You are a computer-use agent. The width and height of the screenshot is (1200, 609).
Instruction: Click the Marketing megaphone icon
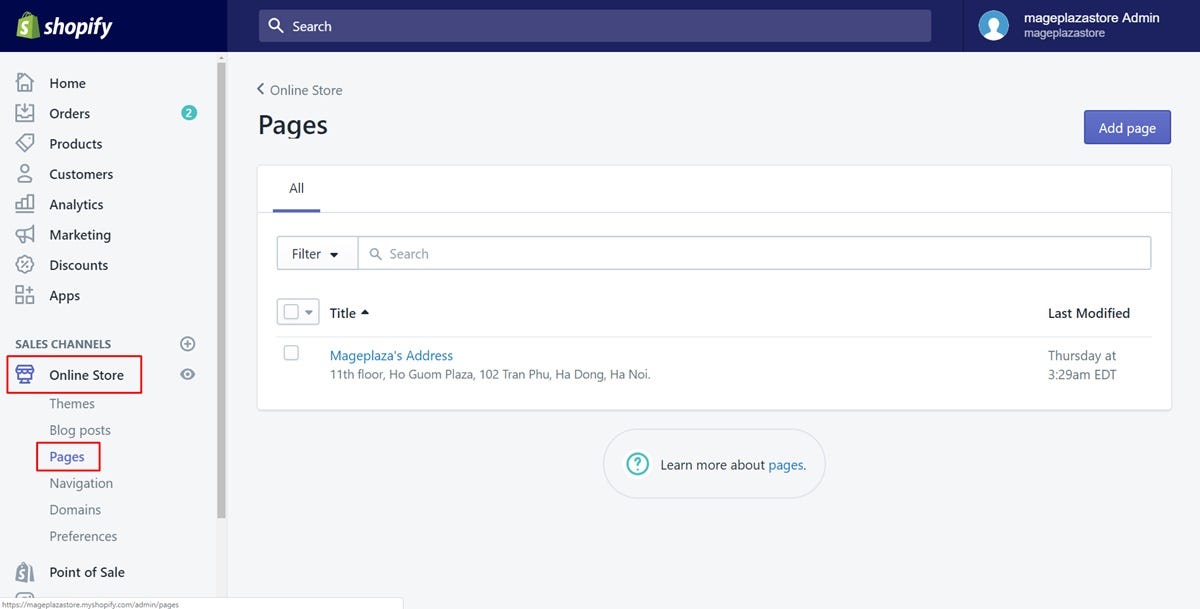click(x=24, y=234)
